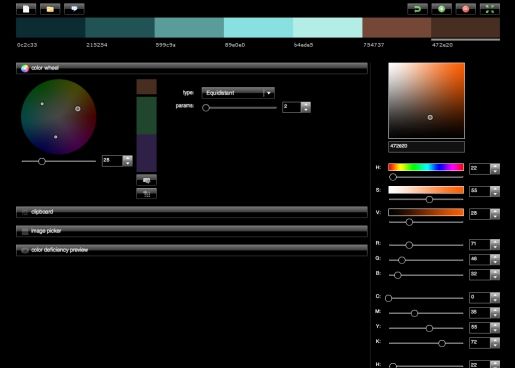Click the color deficiency preview header icon

pyautogui.click(x=25, y=250)
